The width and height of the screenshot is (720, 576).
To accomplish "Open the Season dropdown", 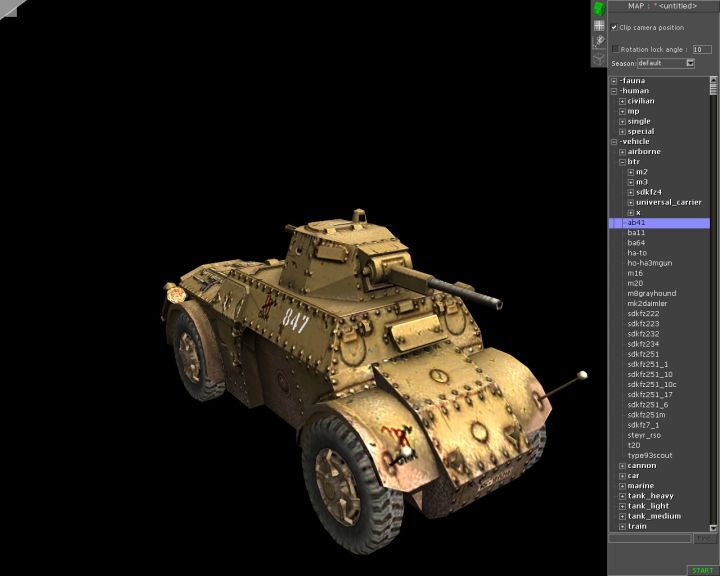I will (690, 63).
